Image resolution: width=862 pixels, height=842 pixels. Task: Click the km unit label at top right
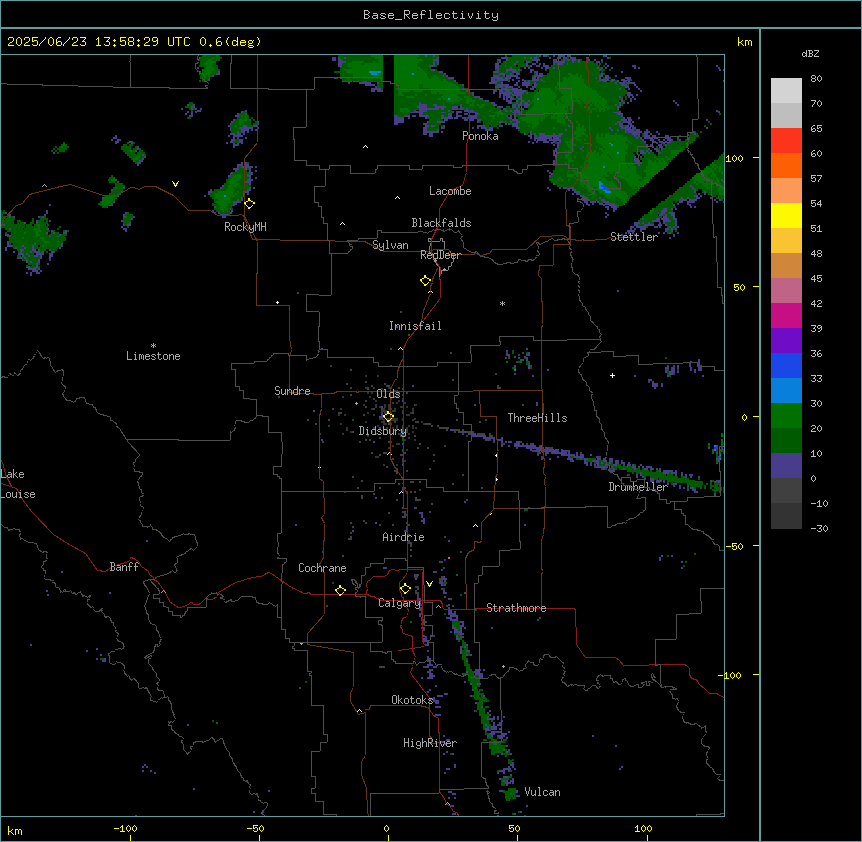(744, 42)
